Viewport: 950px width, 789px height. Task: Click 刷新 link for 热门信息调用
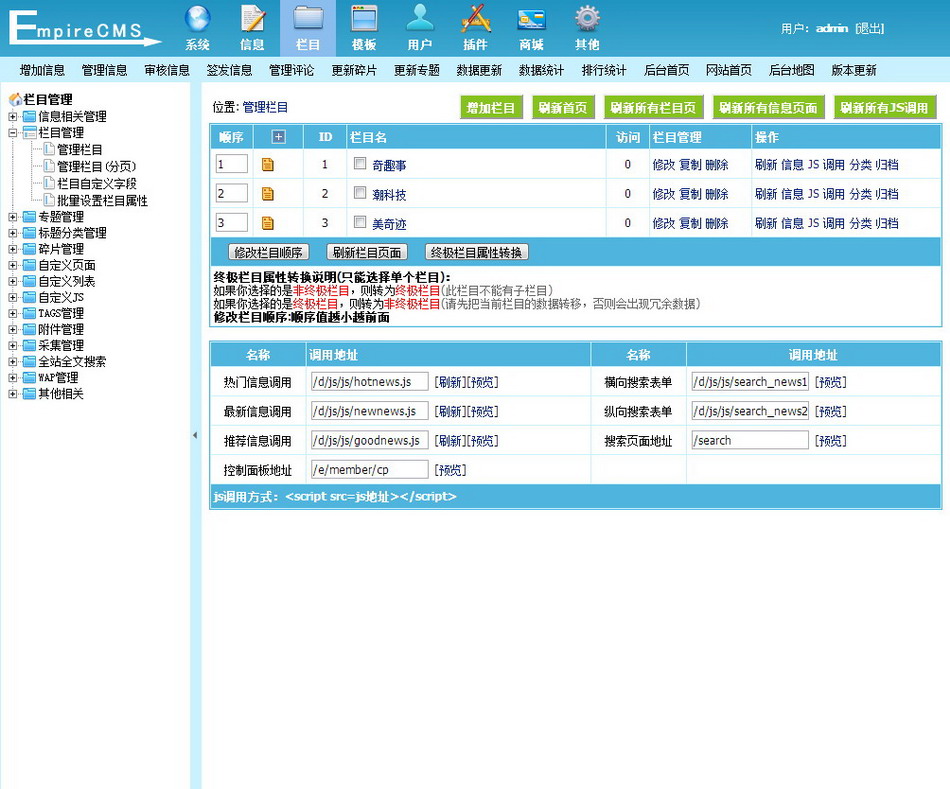click(450, 382)
